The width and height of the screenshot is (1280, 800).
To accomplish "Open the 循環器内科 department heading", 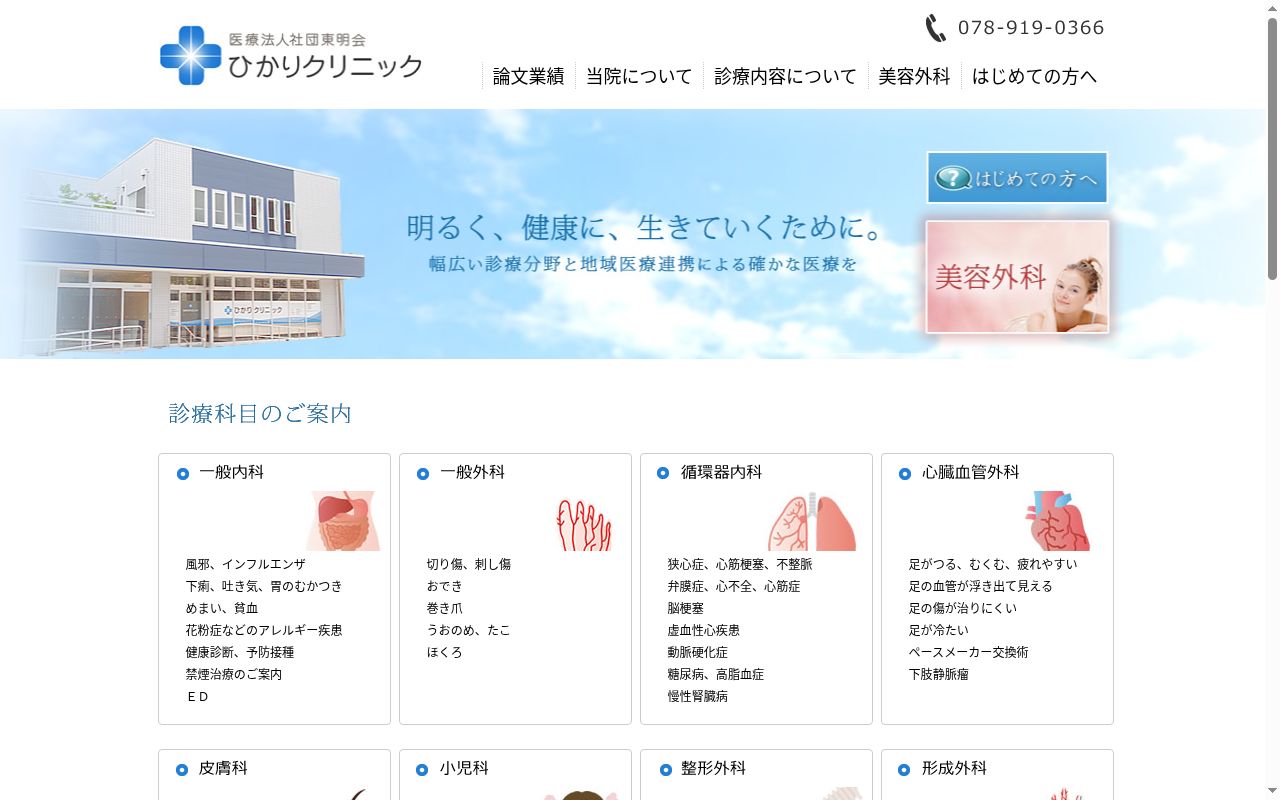I will tap(721, 472).
